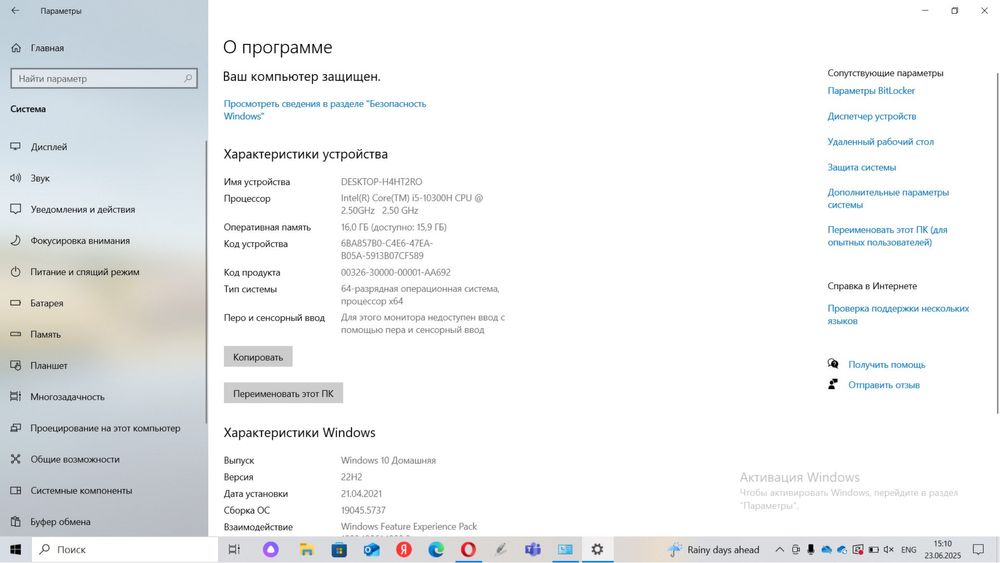
Task: Click the OneDrive cloud tray icon
Action: point(827,550)
